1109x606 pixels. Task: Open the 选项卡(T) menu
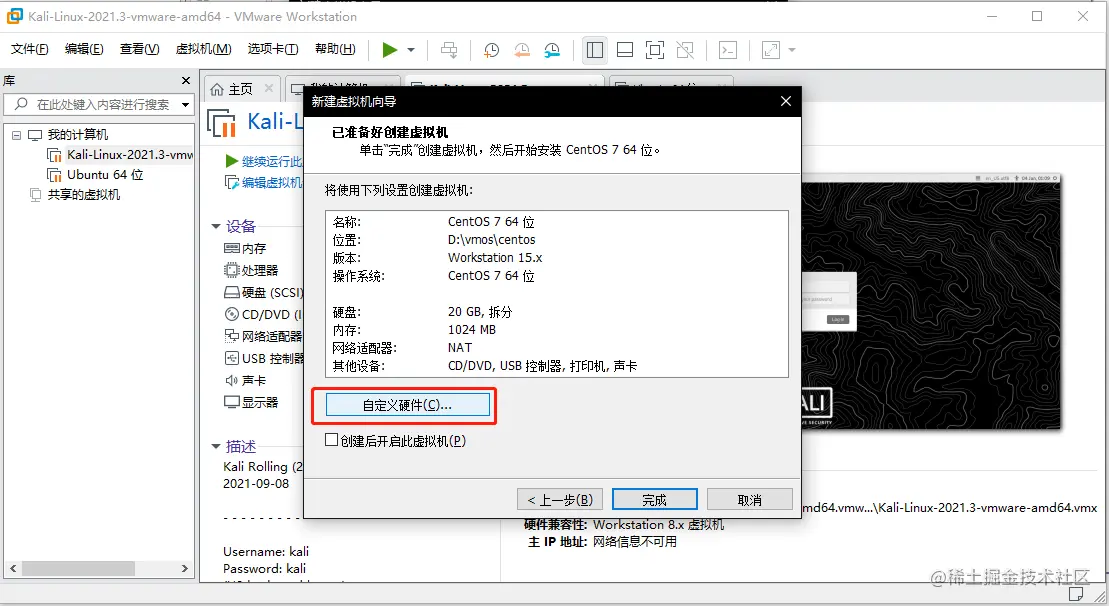(x=272, y=49)
